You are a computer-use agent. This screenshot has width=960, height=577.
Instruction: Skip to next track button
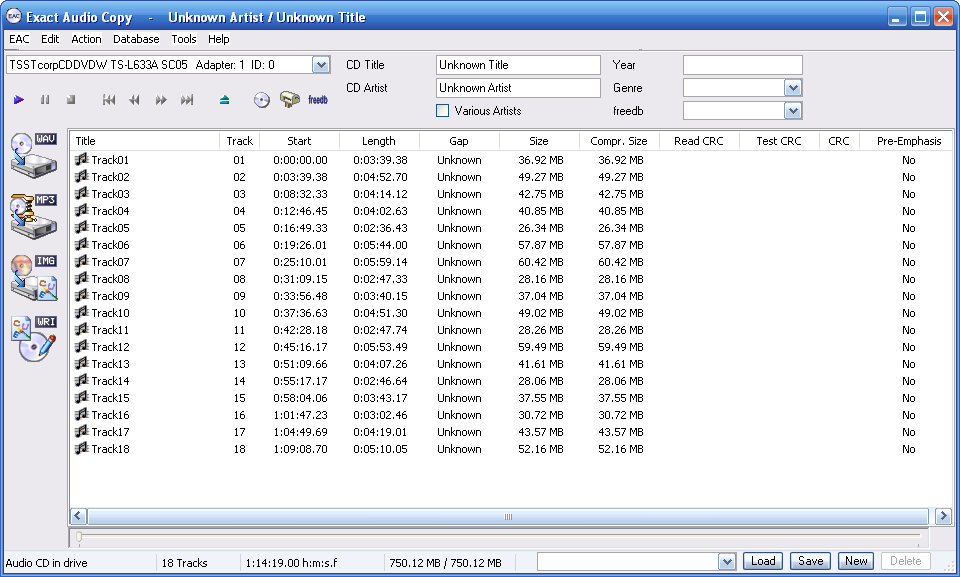click(187, 100)
